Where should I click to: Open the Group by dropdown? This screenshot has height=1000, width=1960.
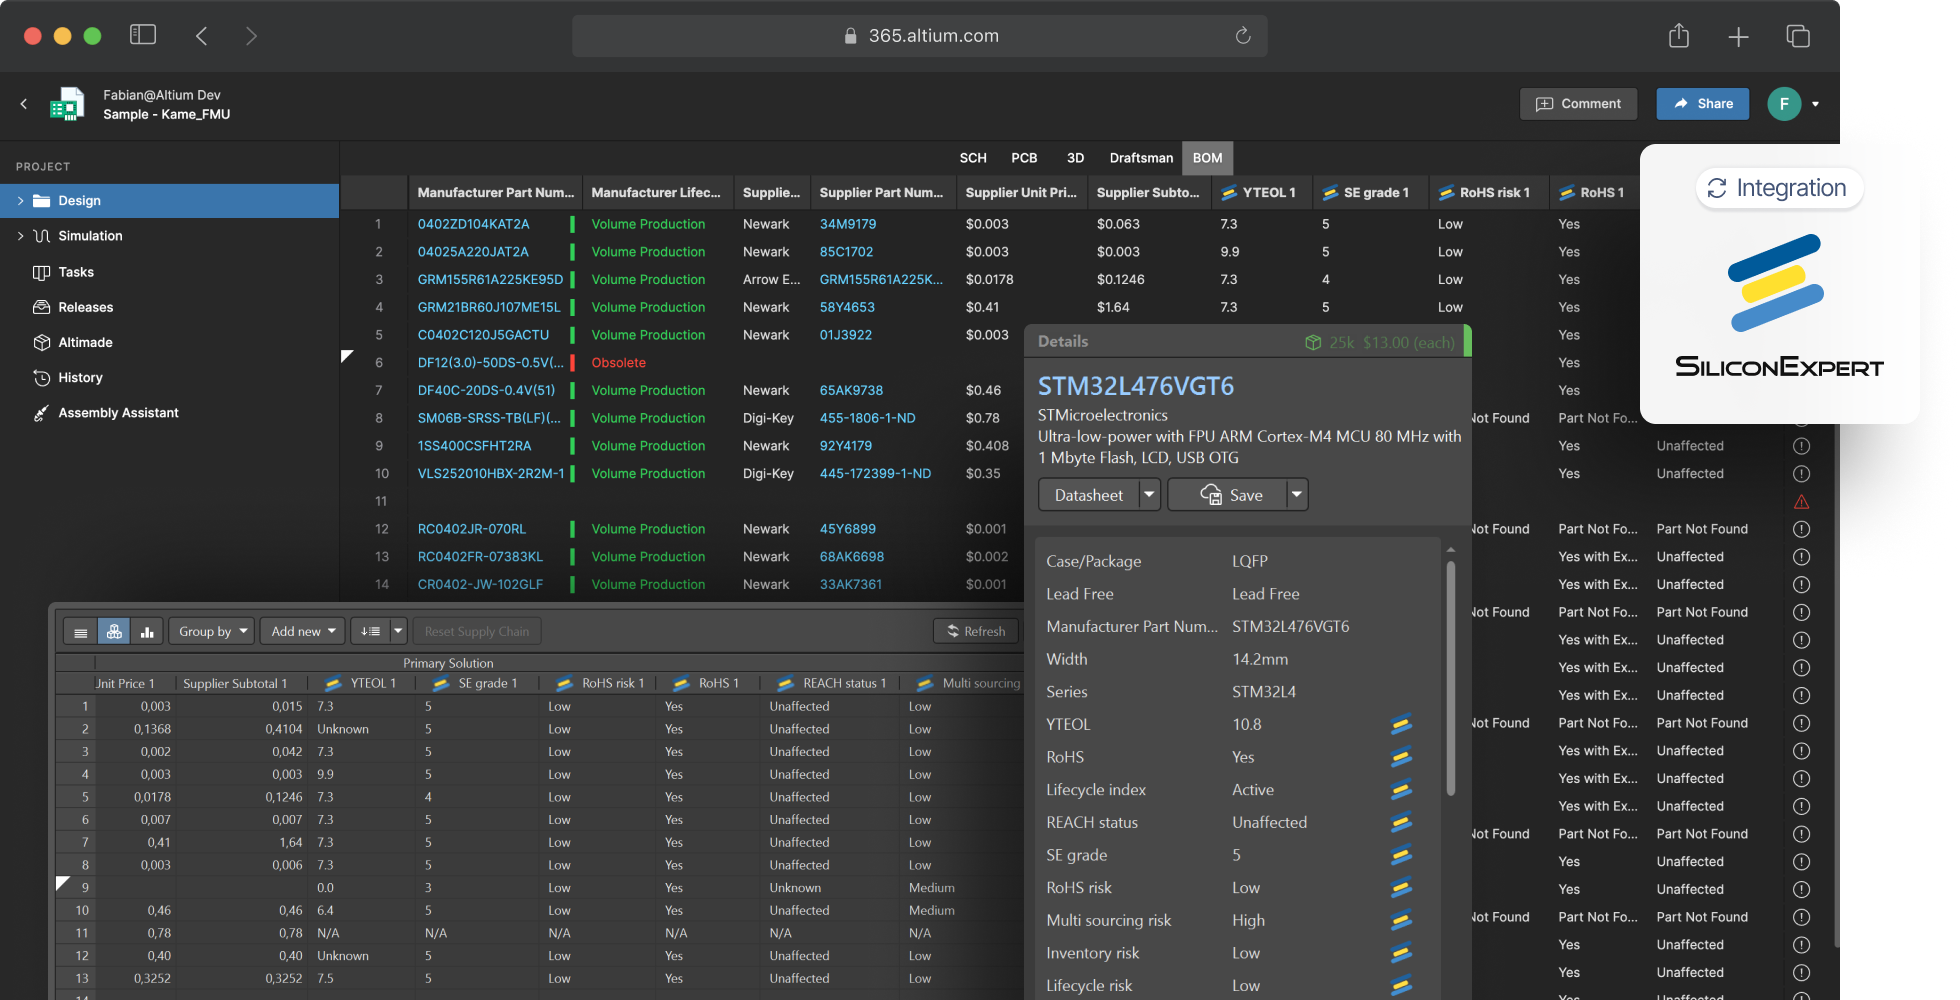211,632
